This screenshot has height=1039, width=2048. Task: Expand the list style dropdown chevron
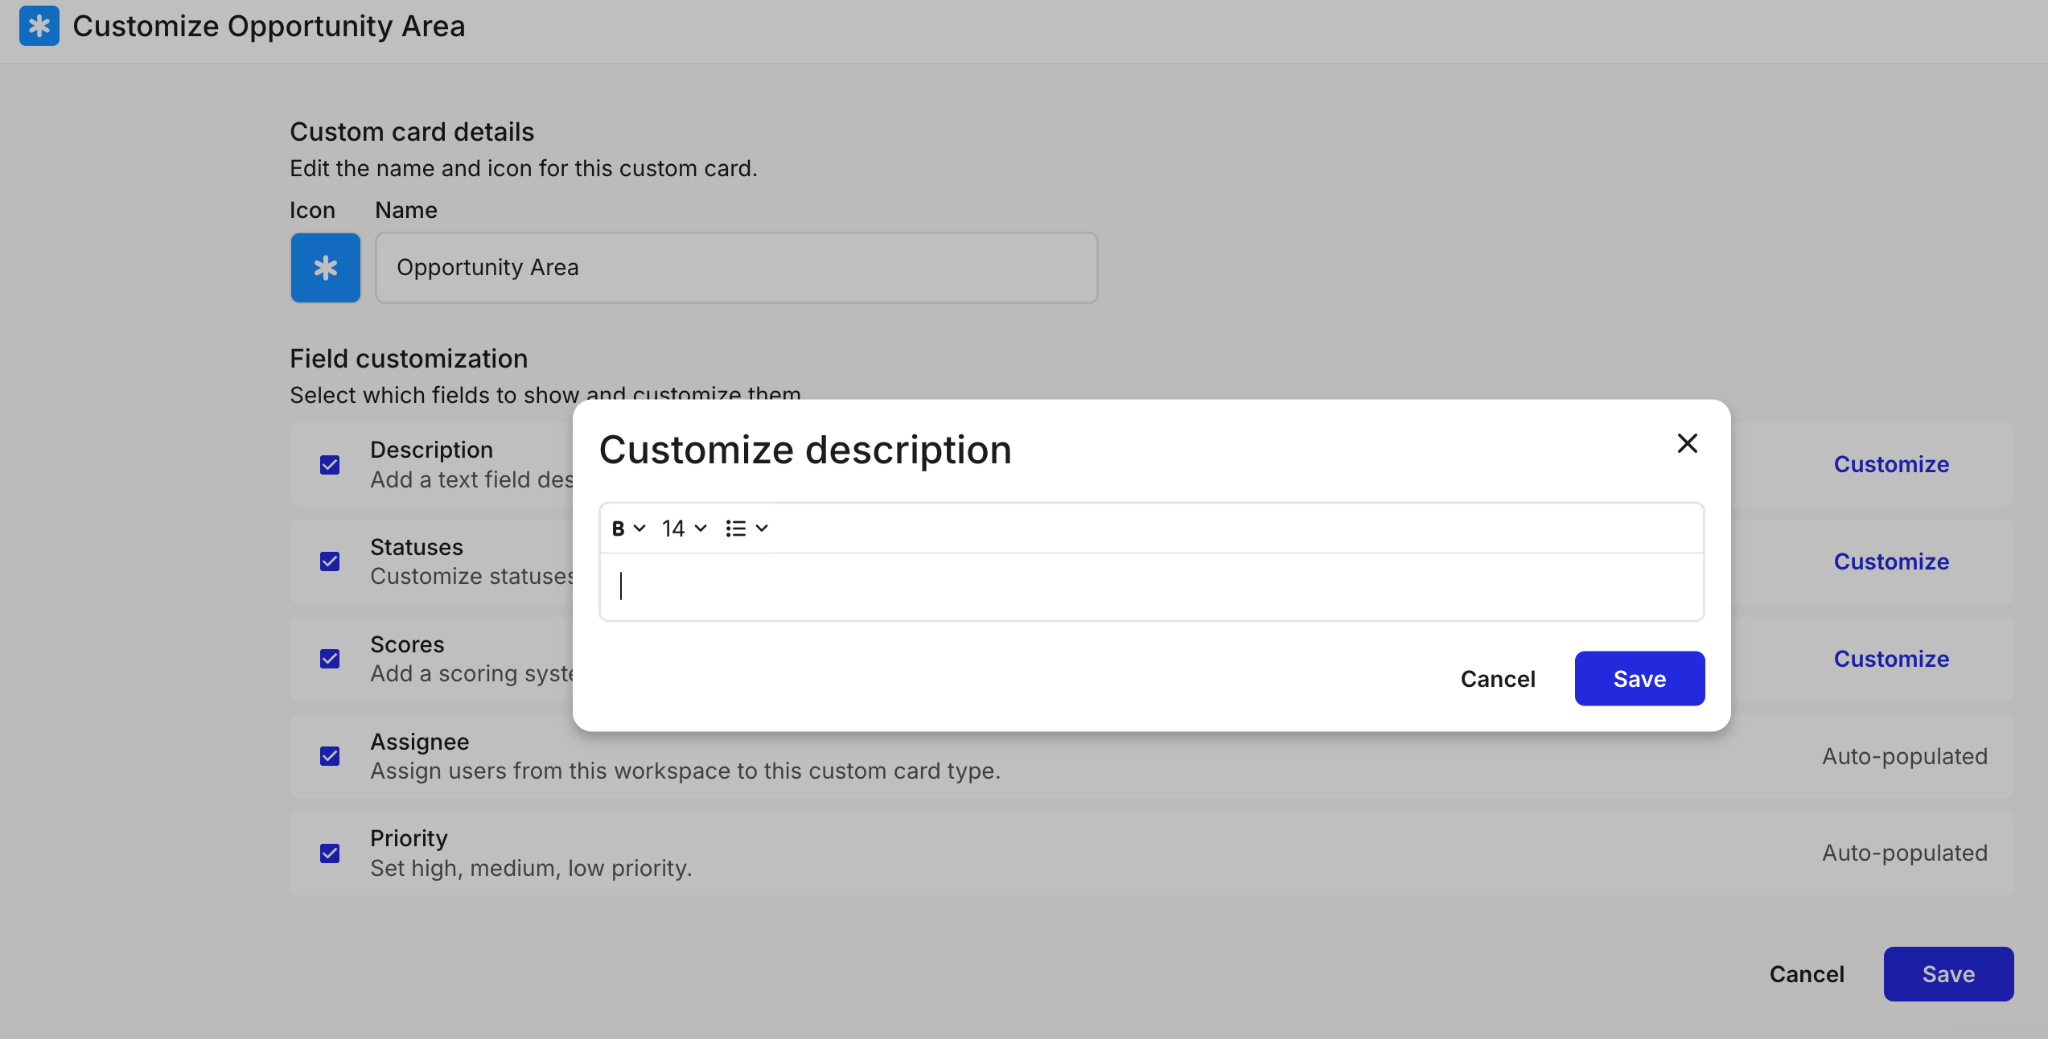tap(762, 529)
